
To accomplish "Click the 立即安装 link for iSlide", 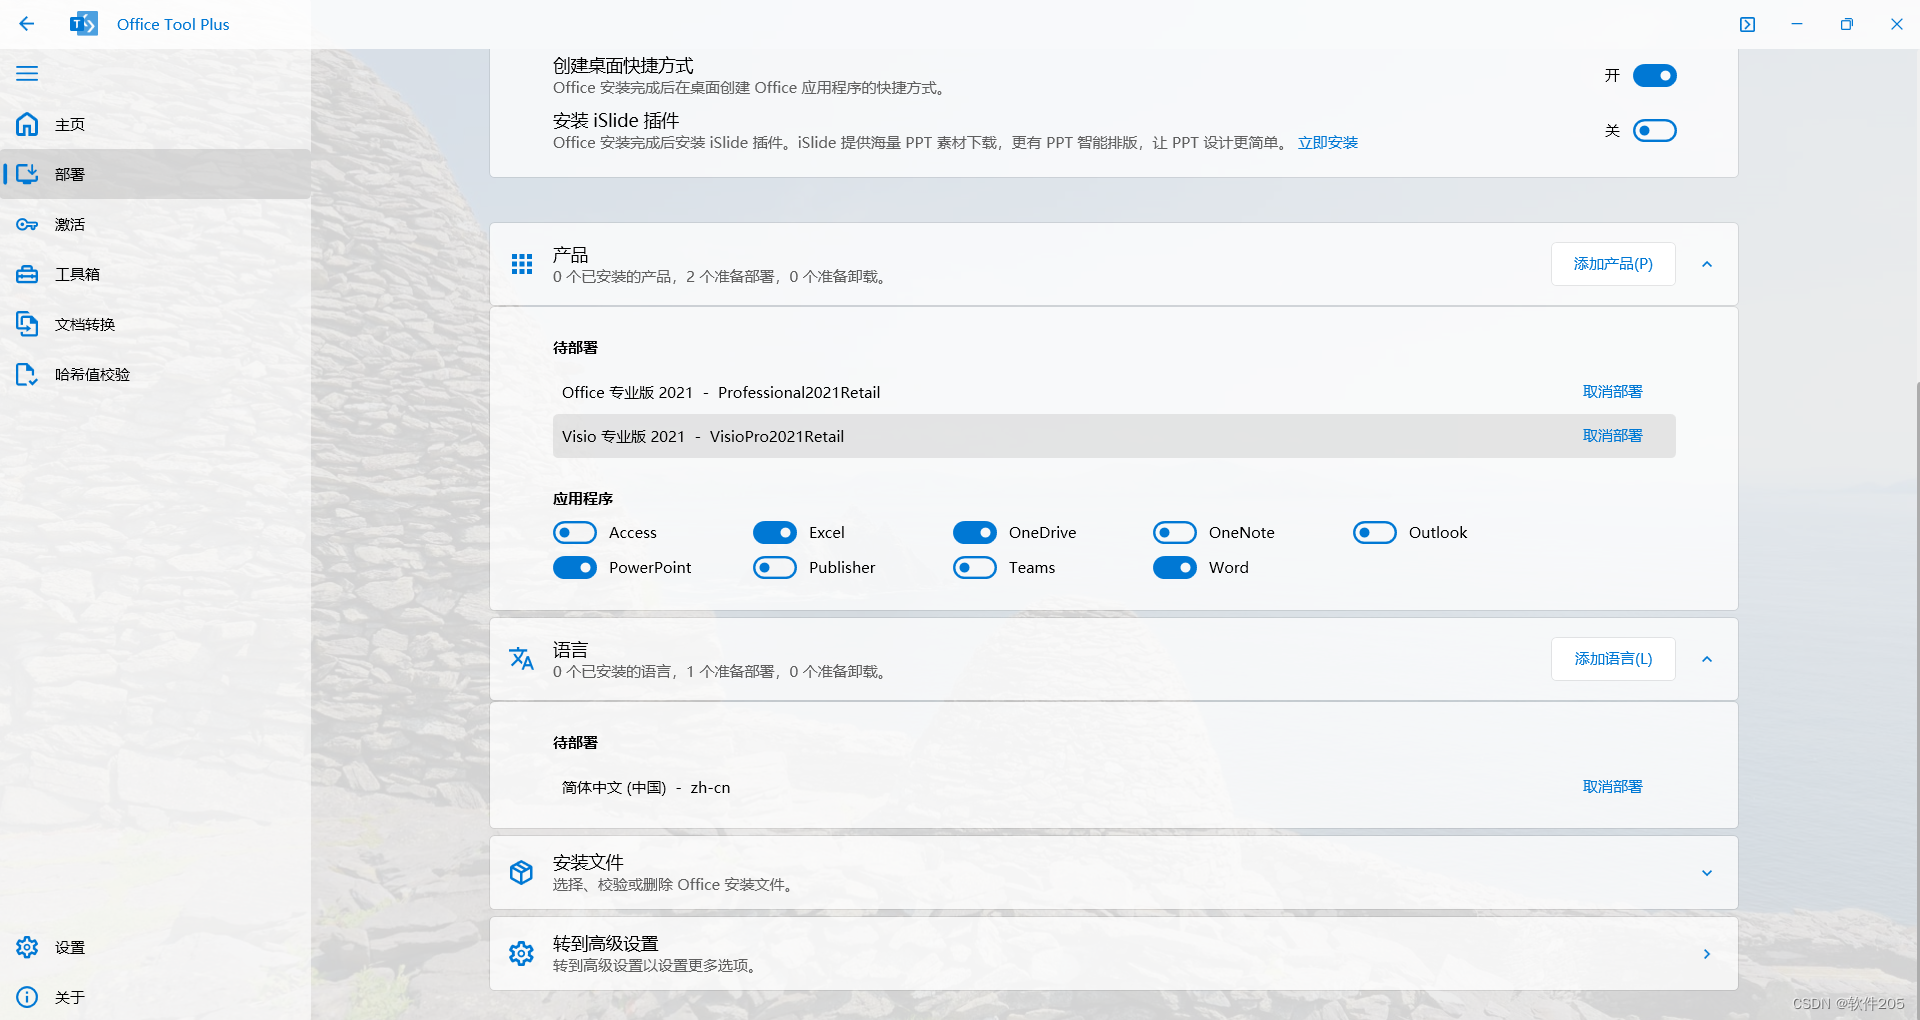I will (1328, 143).
